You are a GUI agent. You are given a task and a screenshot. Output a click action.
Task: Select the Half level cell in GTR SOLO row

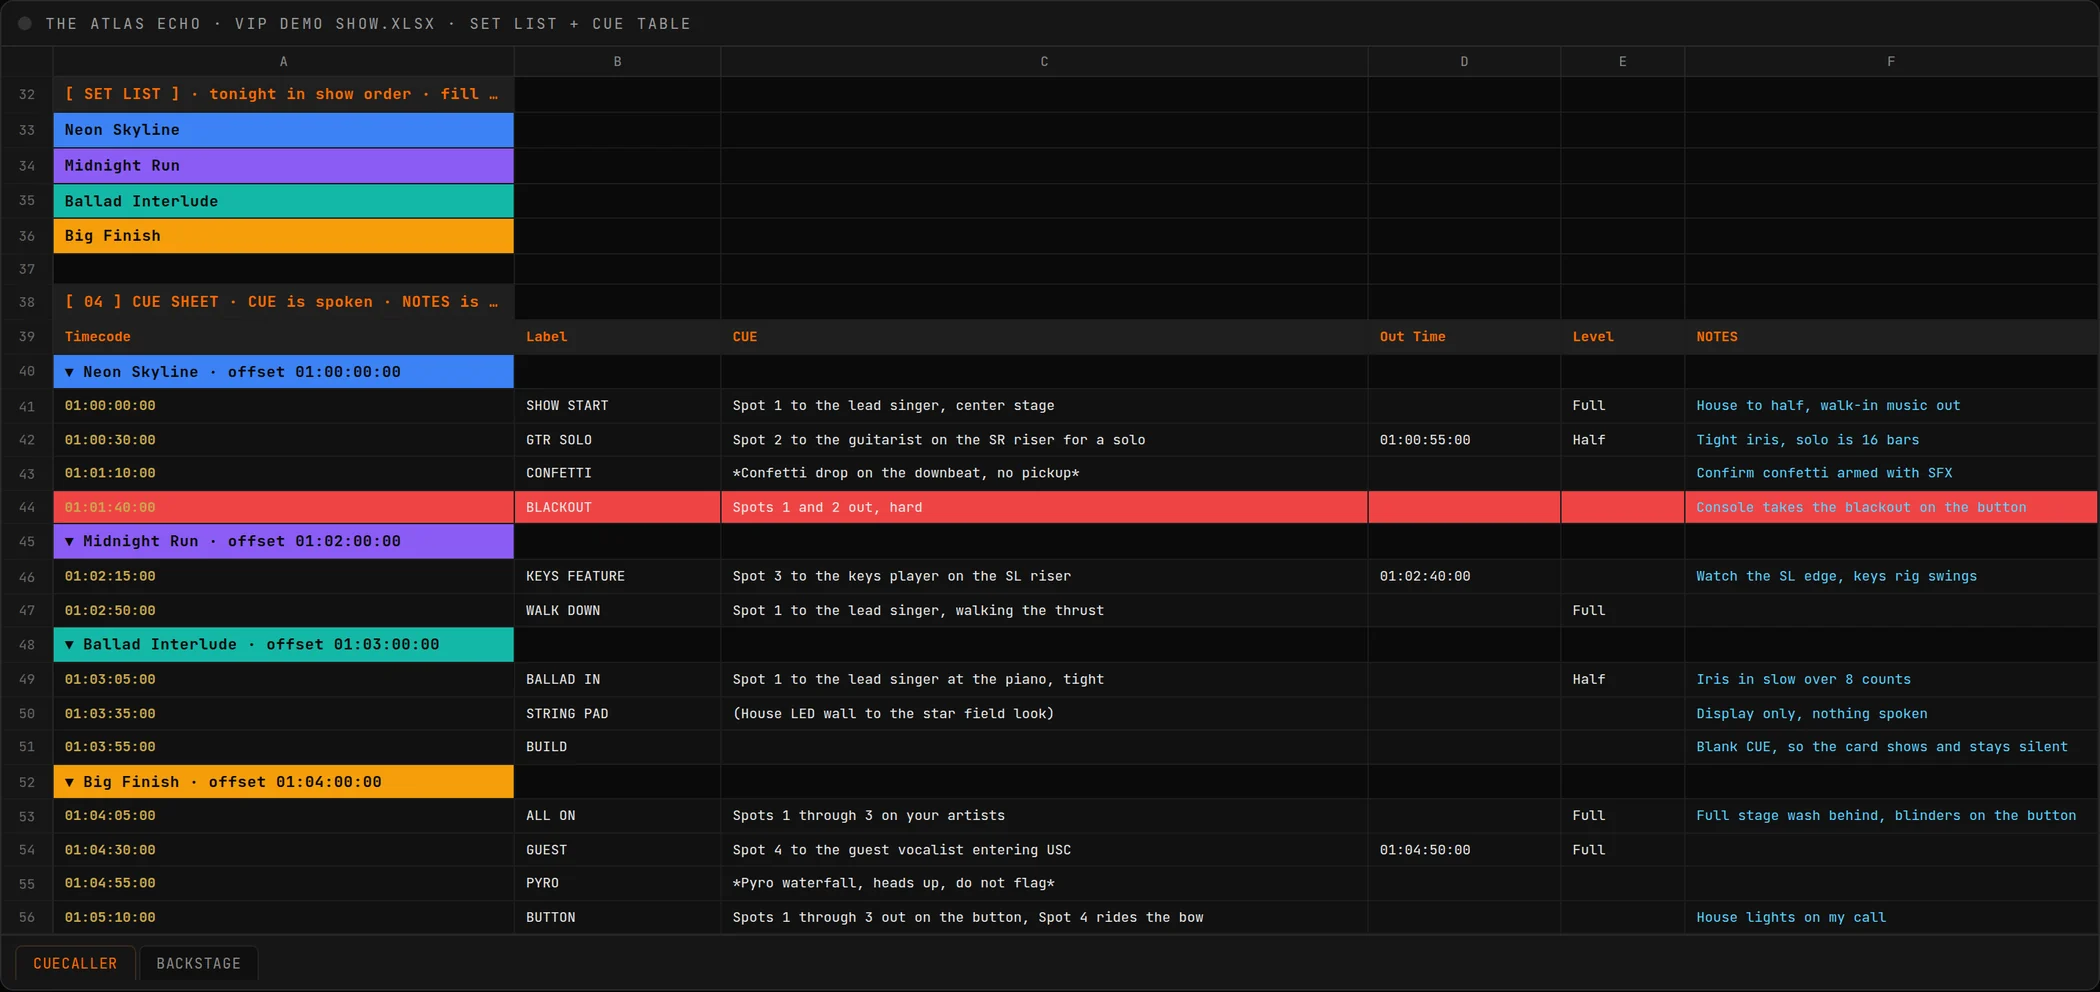[x=1622, y=440]
